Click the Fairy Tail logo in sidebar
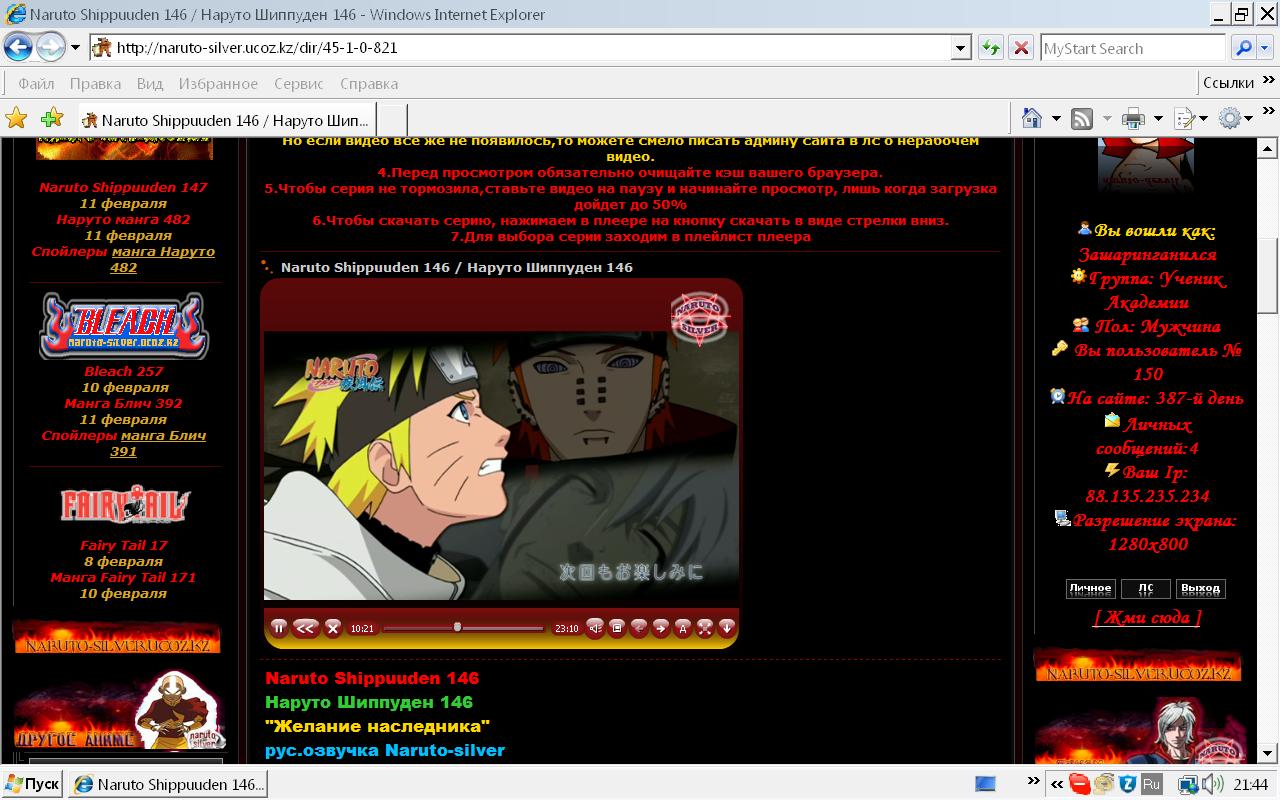Image resolution: width=1280 pixels, height=800 pixels. (x=124, y=504)
